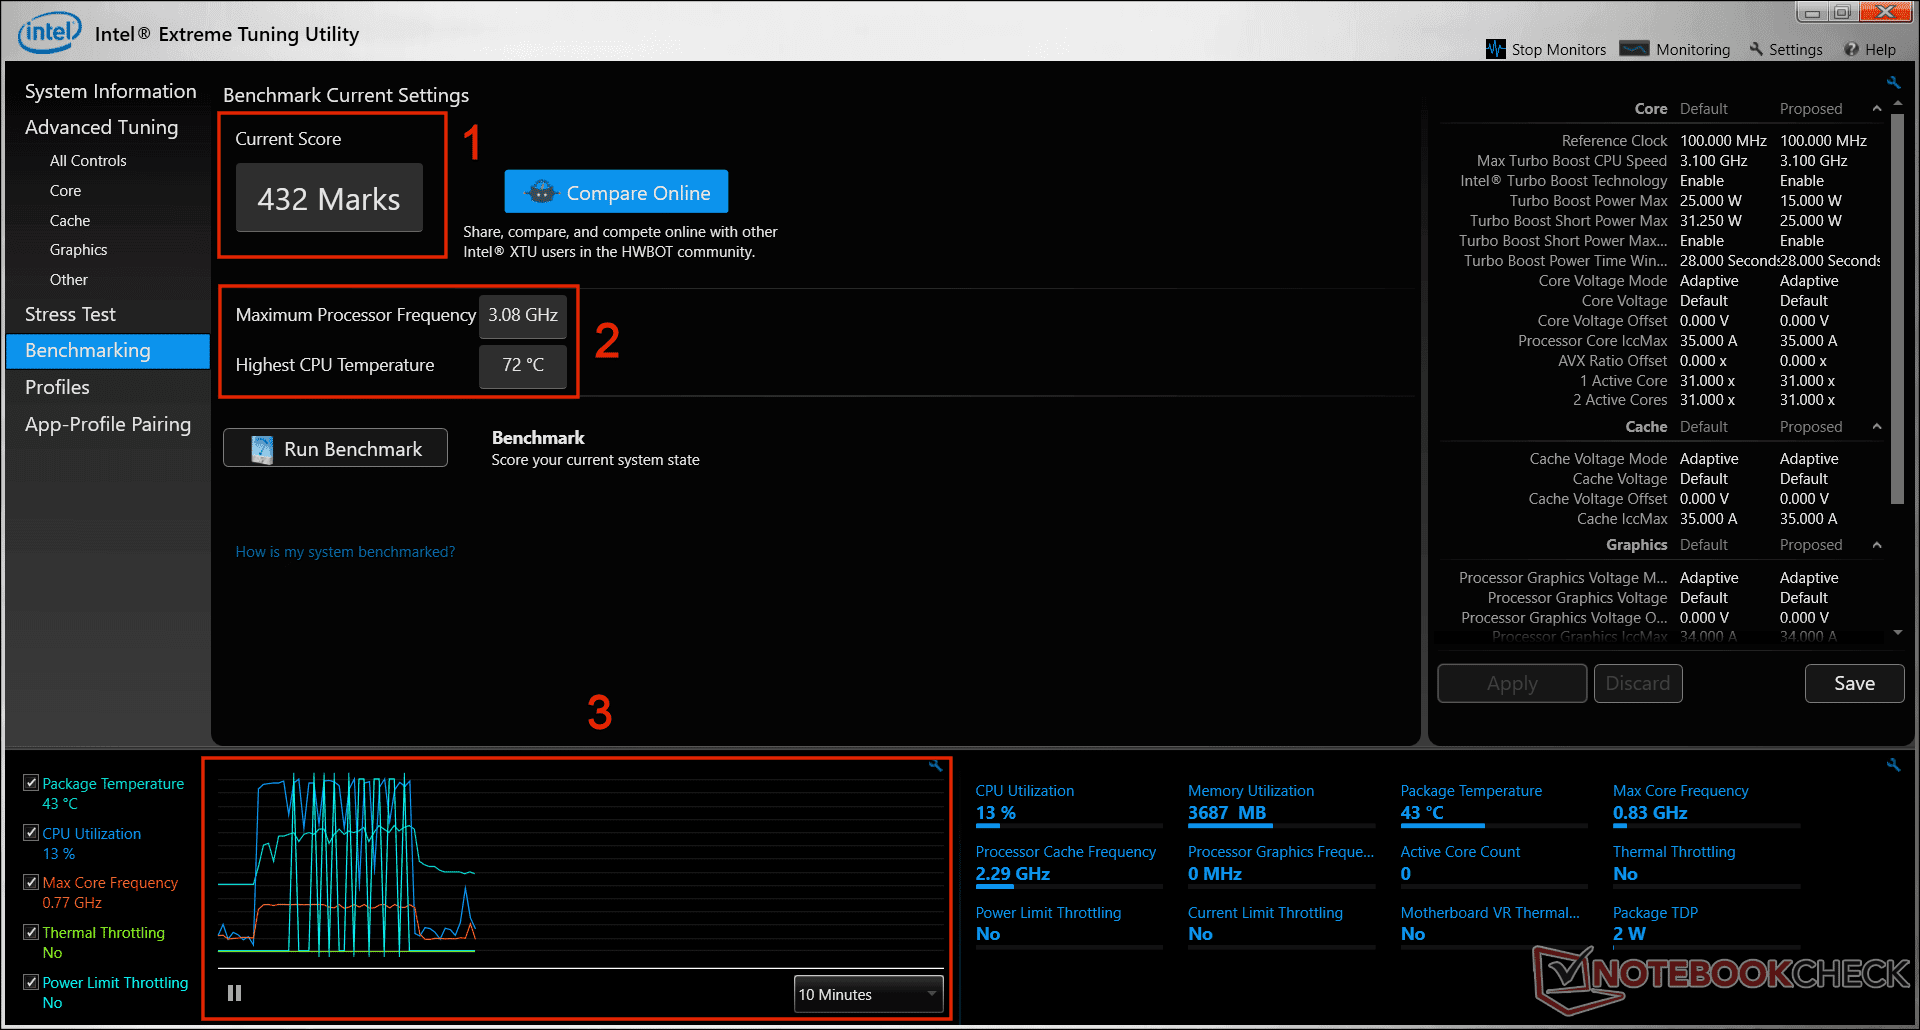
Task: Click the 432 Marks score field
Action: pos(329,198)
